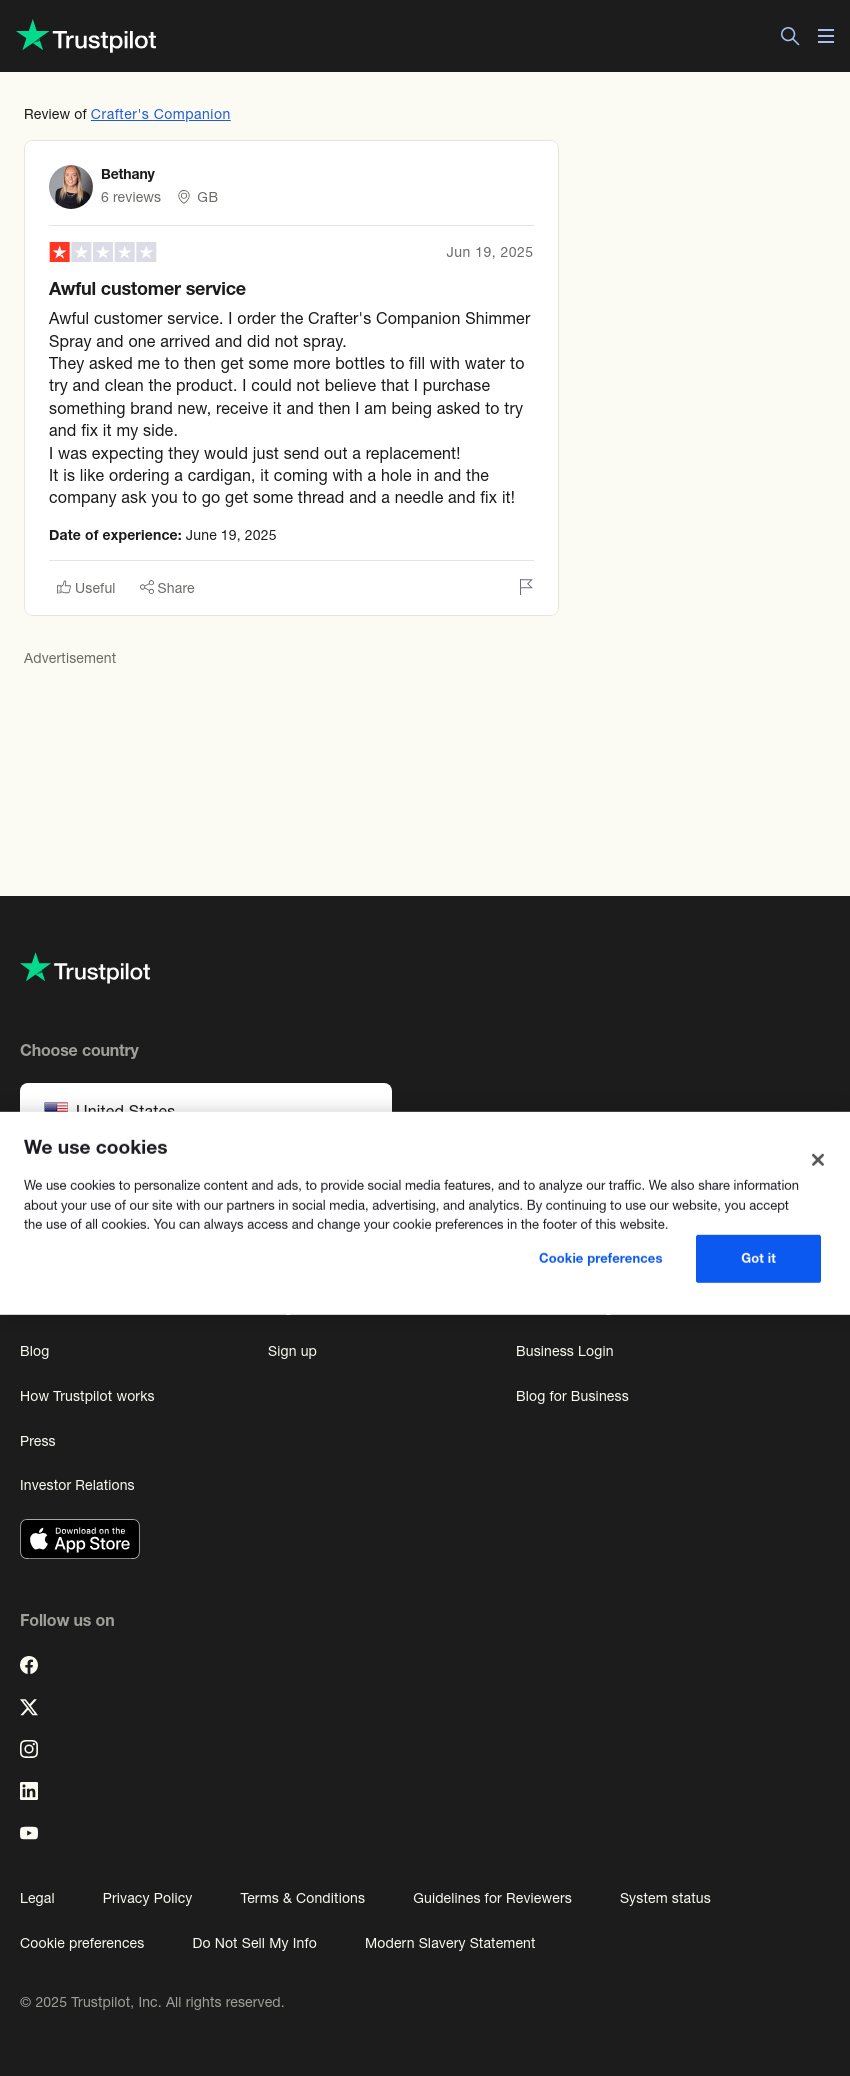Viewport: 850px width, 2076px height.
Task: Open Blog for Business link
Action: [572, 1396]
